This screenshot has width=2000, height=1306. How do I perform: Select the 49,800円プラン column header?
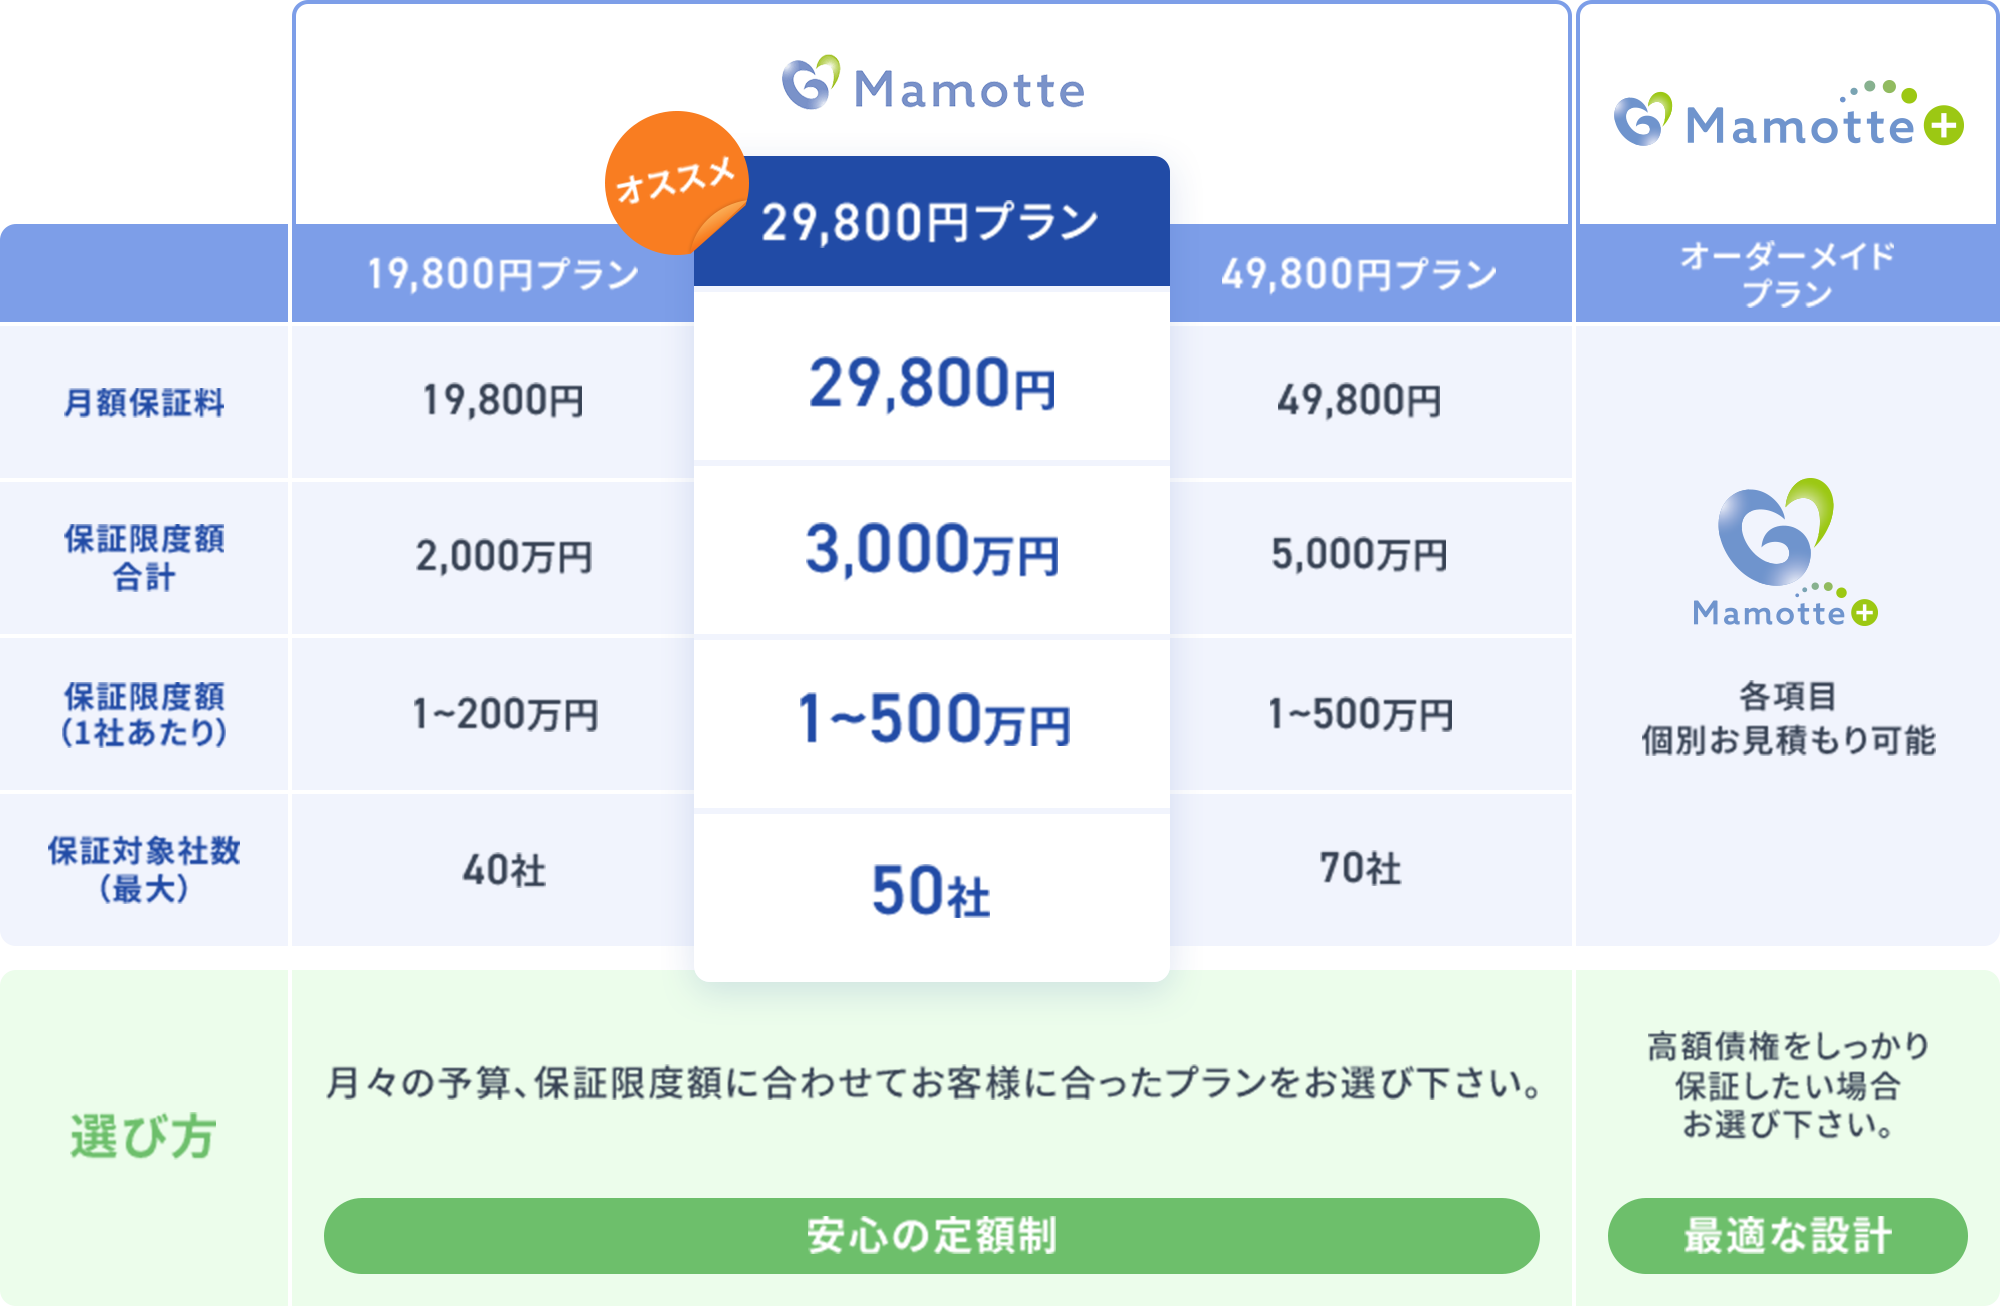coord(1358,274)
